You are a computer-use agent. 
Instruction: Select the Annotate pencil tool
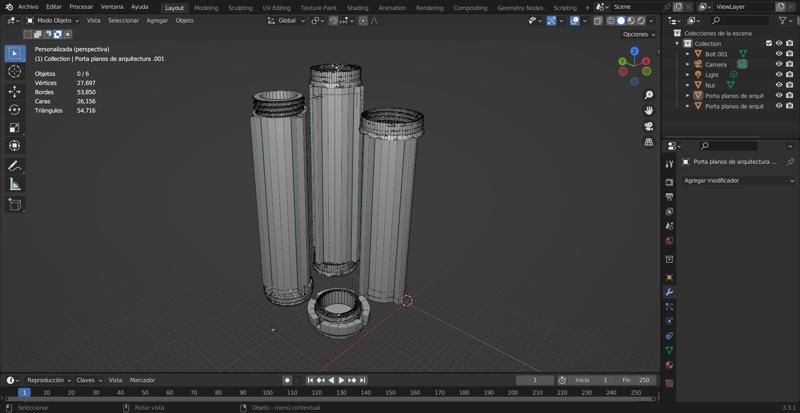[14, 166]
